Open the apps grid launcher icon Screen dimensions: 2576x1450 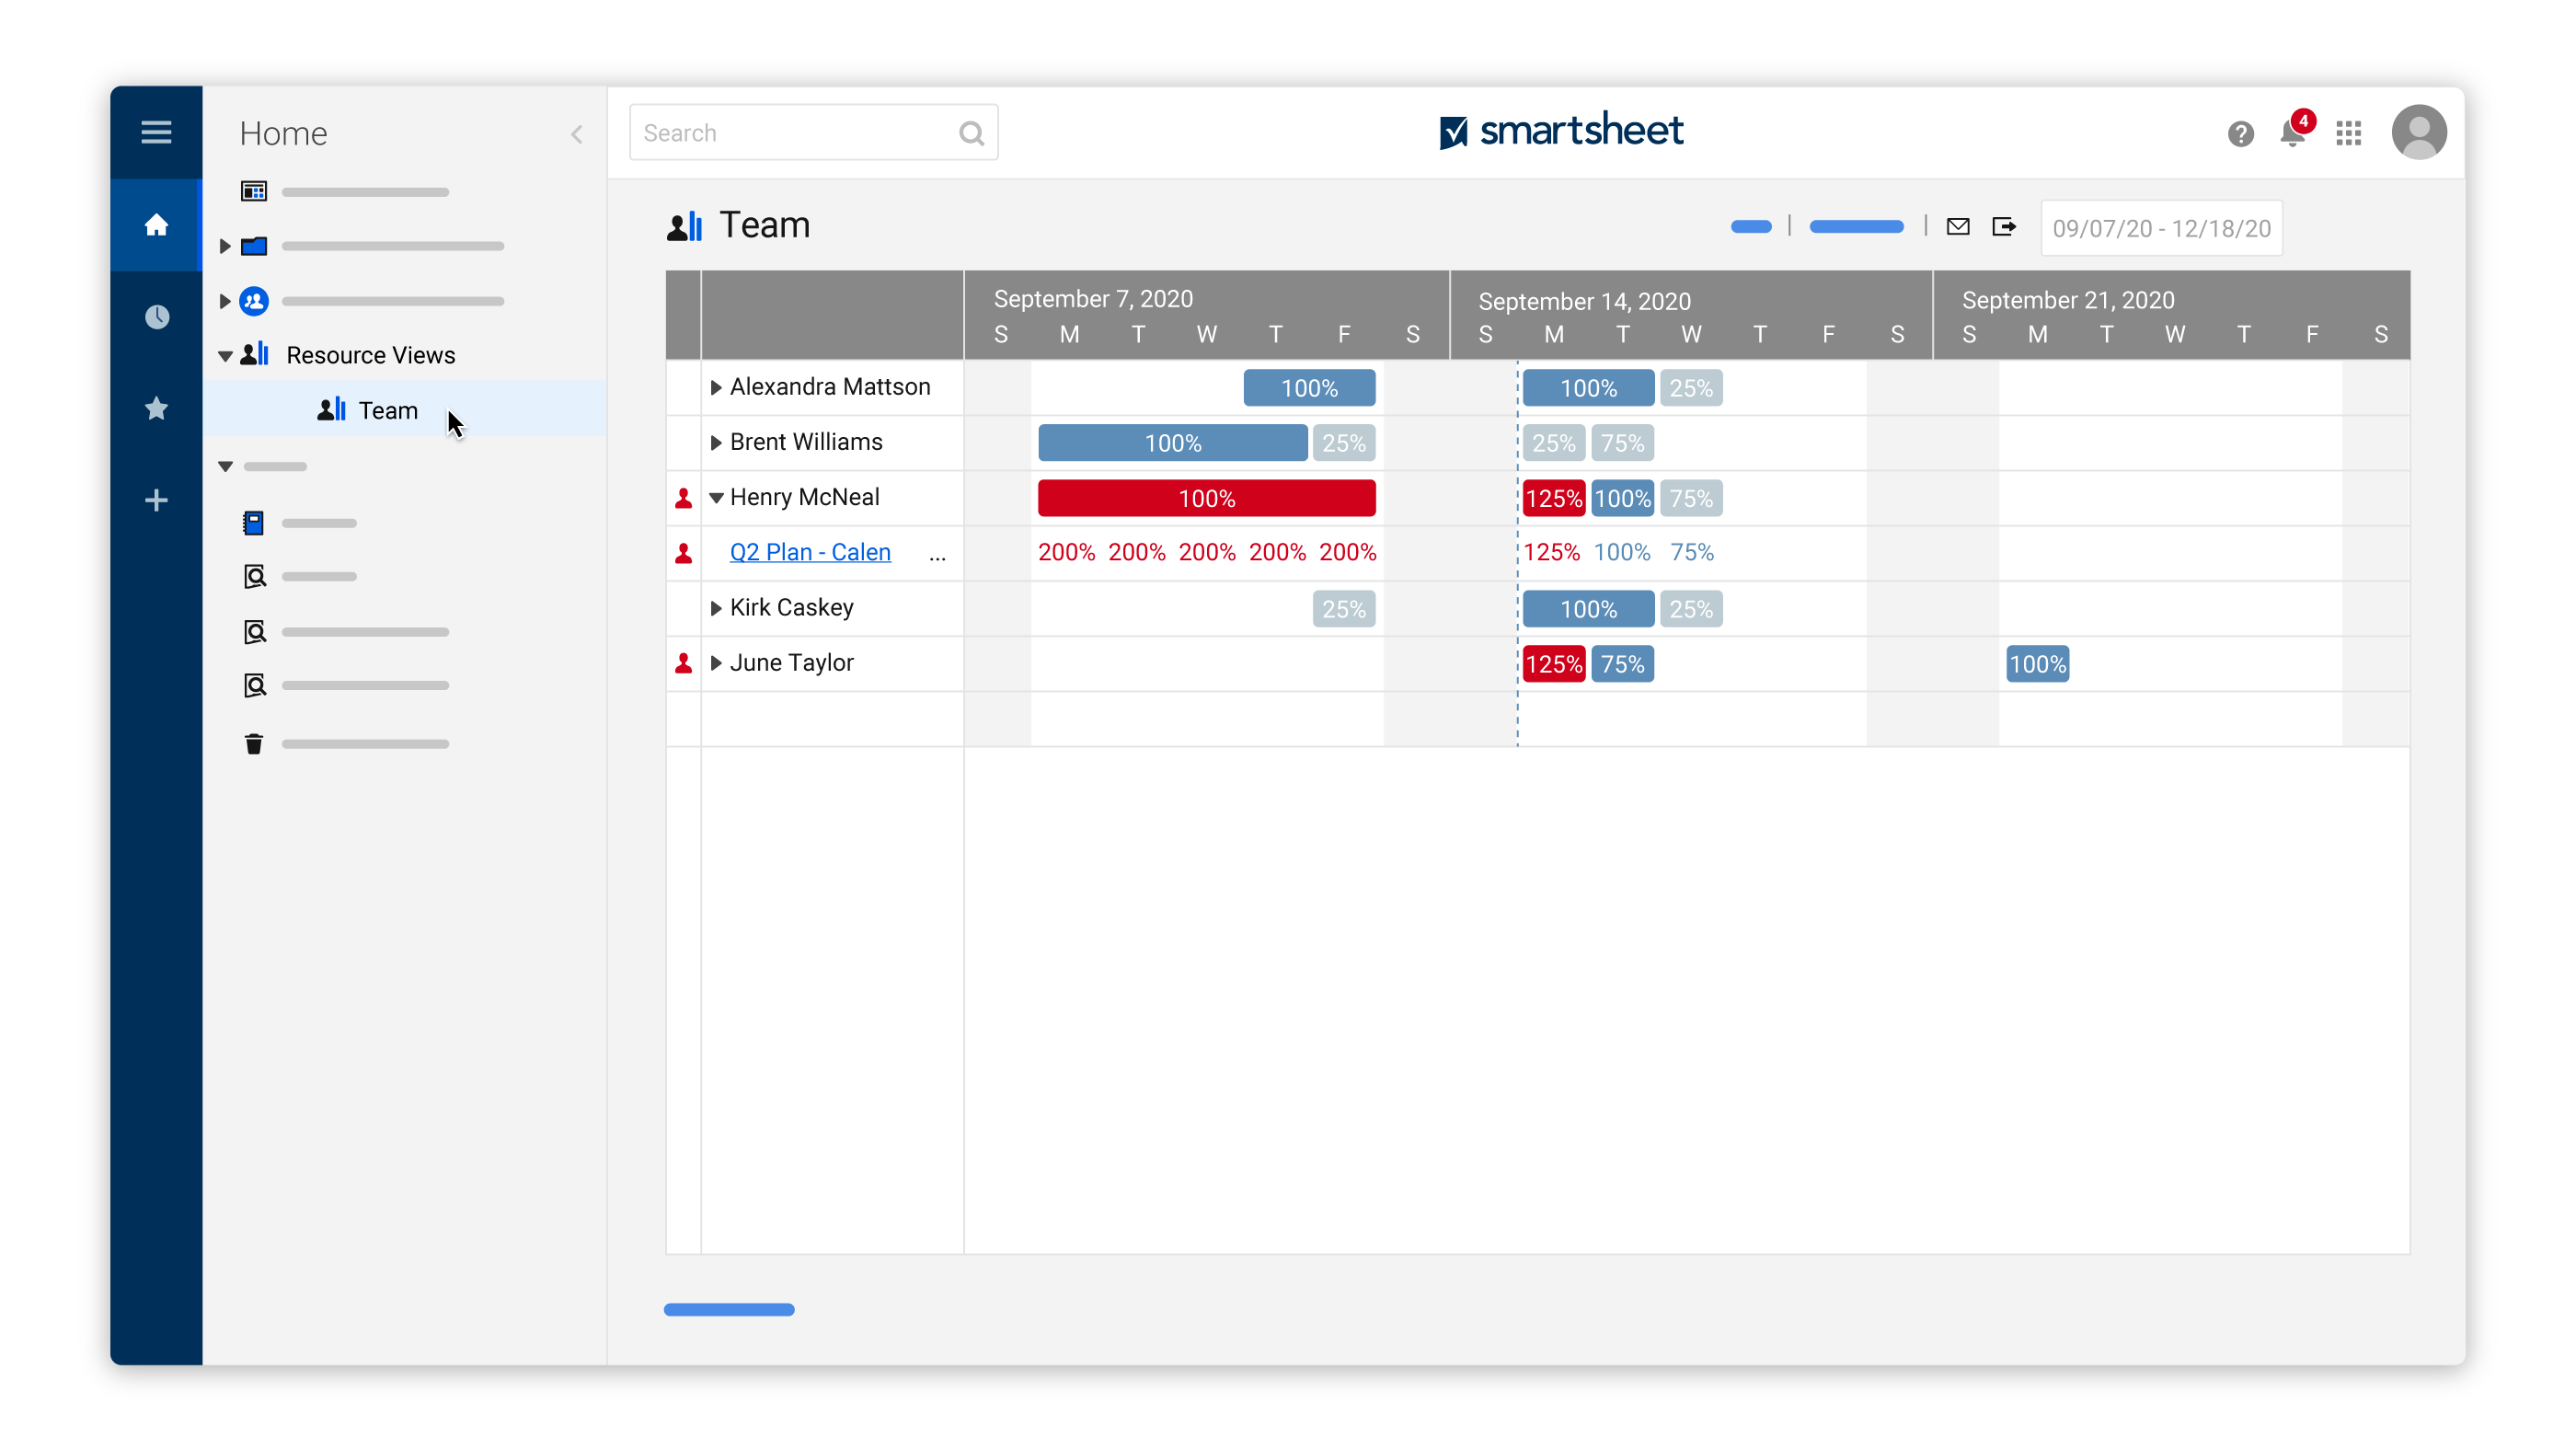(2348, 134)
